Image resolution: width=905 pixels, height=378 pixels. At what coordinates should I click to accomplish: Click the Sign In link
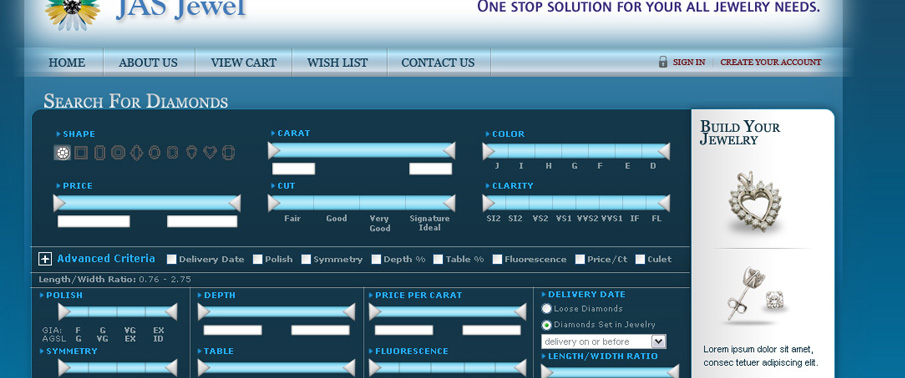click(689, 62)
